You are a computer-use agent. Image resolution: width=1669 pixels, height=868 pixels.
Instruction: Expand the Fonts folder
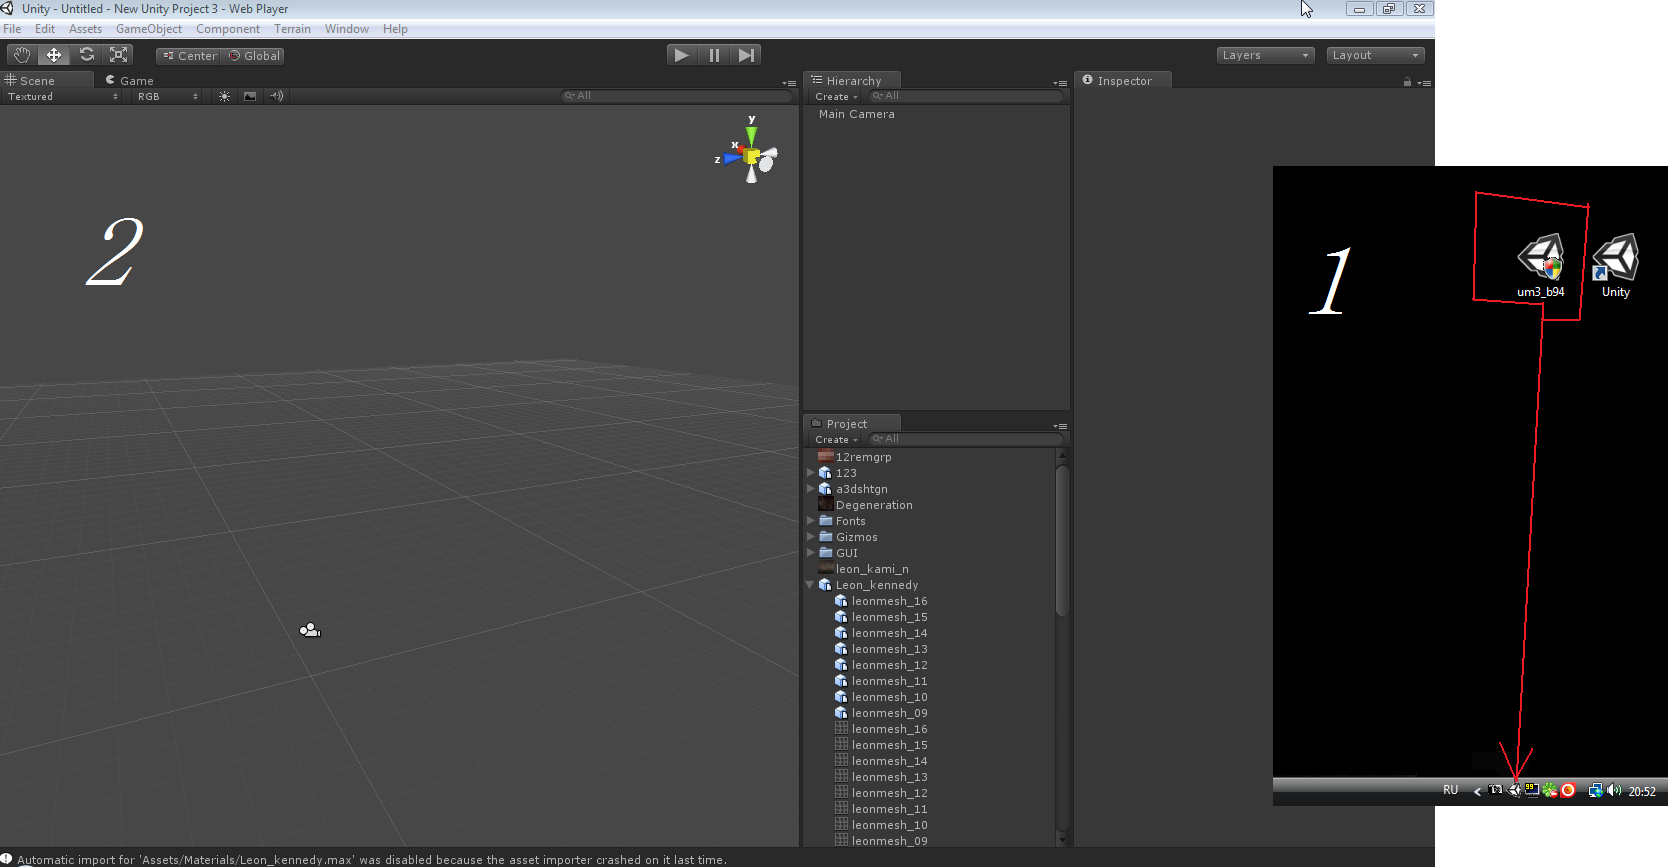810,521
